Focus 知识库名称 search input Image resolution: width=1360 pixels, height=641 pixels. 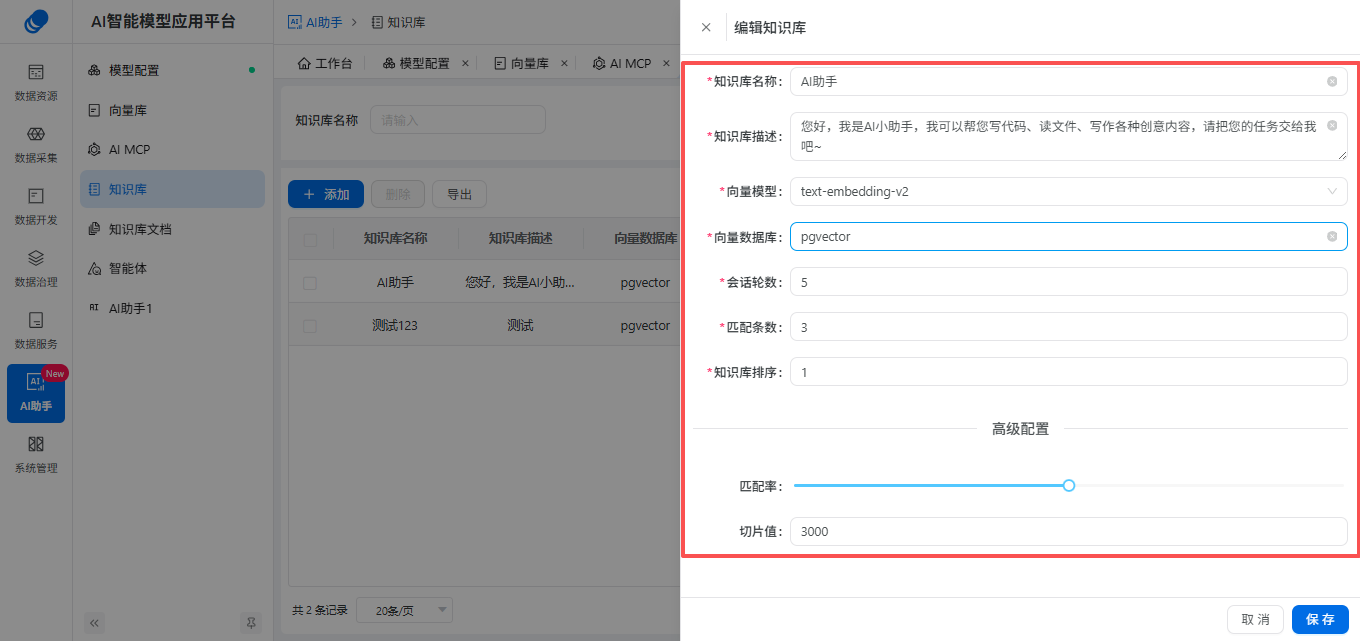[x=458, y=120]
